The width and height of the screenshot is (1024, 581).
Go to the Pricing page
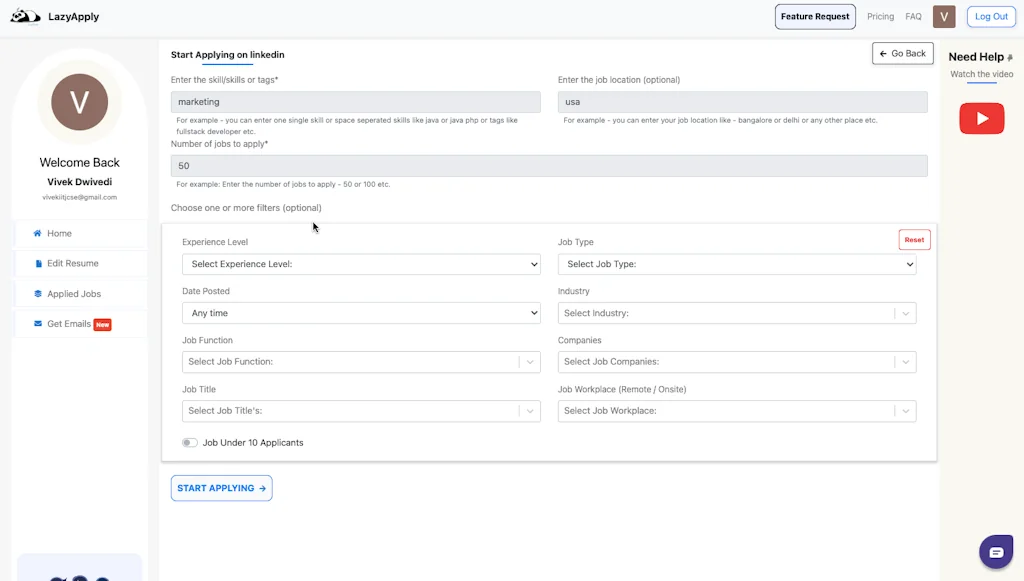(x=880, y=16)
